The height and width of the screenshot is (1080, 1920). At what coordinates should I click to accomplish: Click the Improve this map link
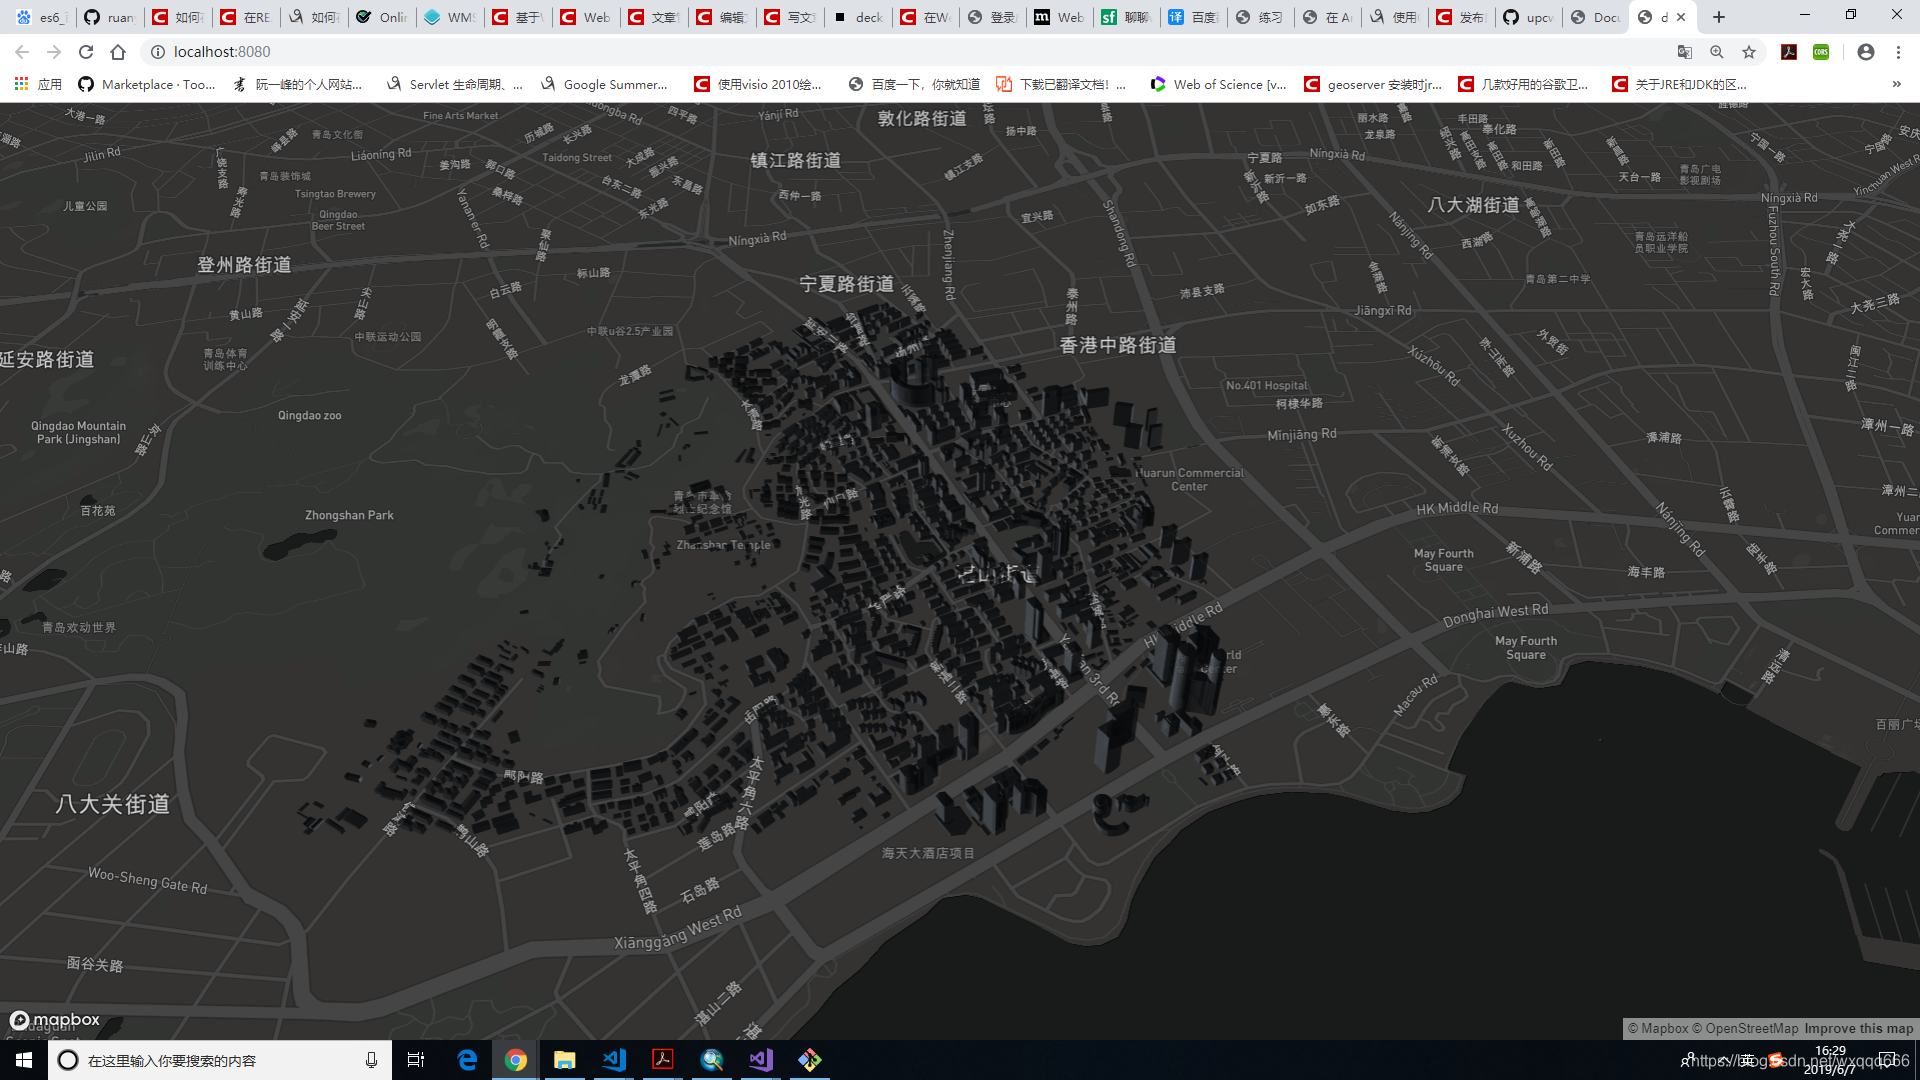click(1858, 1028)
